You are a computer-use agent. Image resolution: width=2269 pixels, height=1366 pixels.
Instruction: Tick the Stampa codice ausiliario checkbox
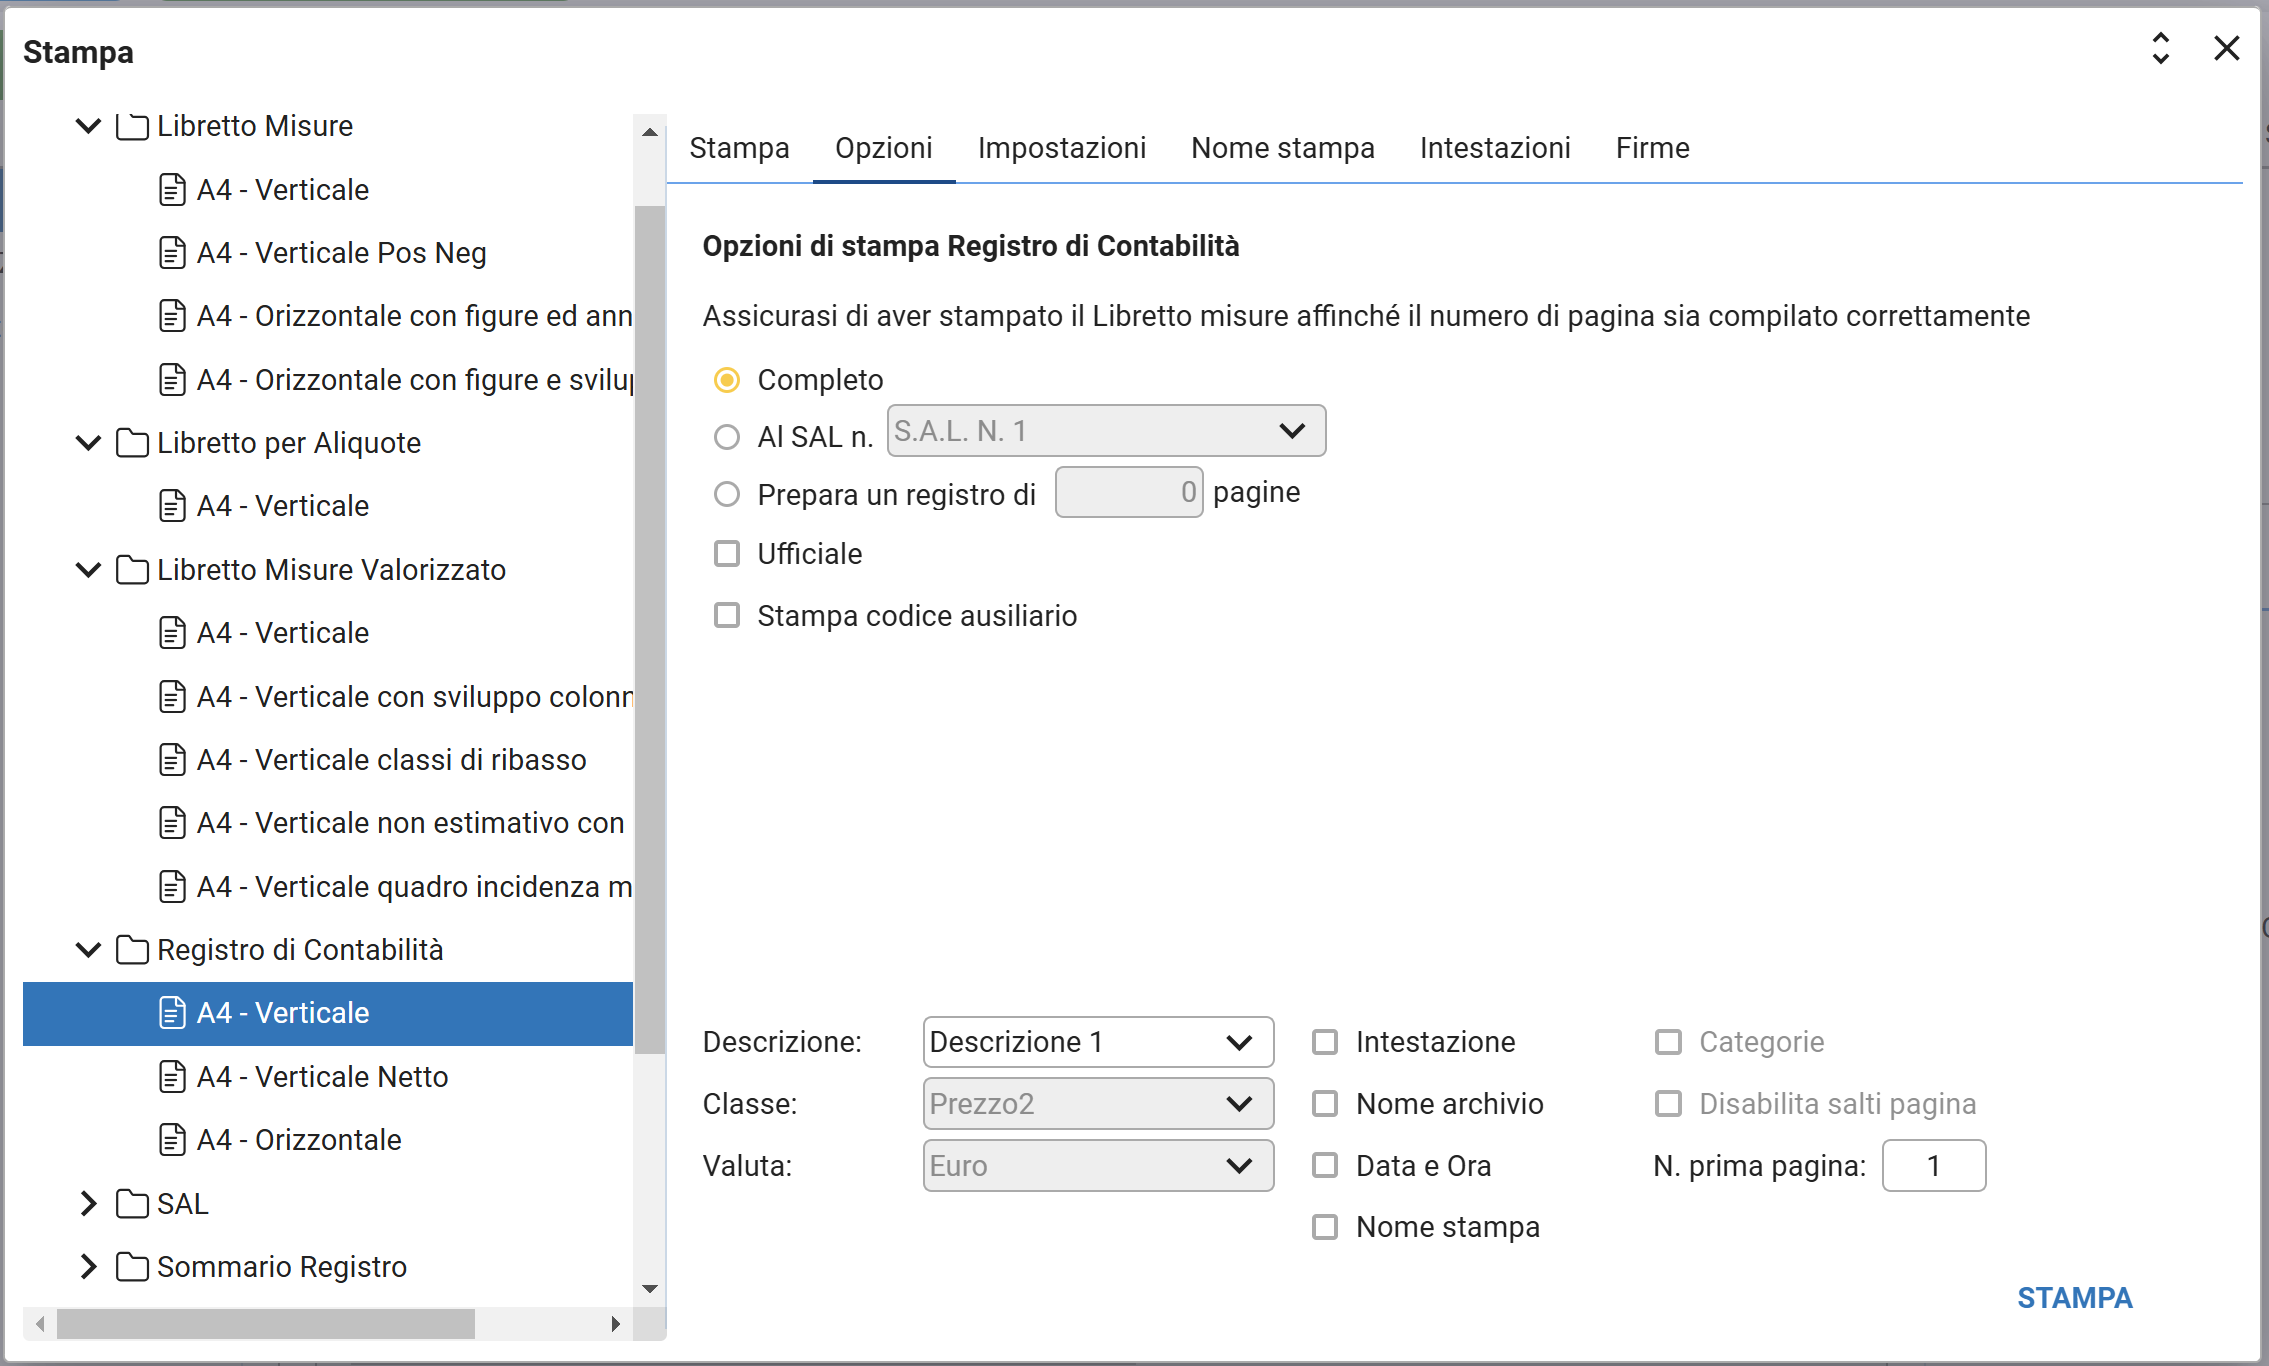pos(727,616)
